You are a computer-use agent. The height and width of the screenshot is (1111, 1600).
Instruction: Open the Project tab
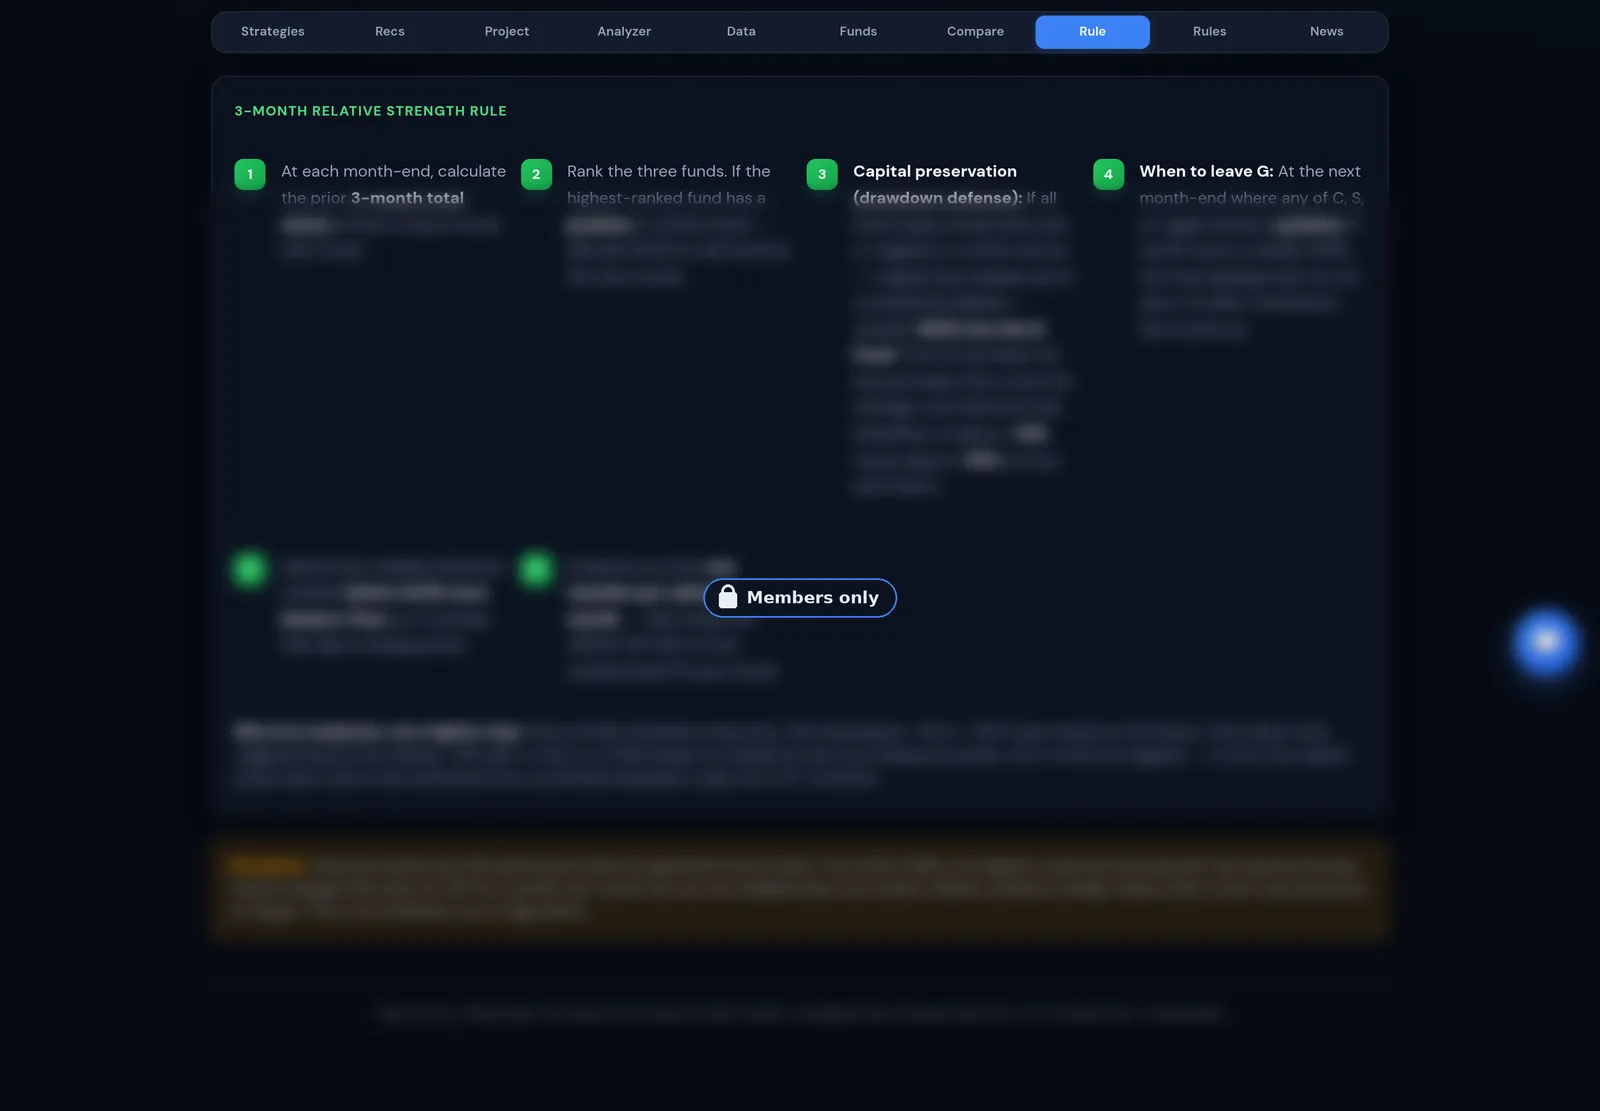(x=507, y=32)
